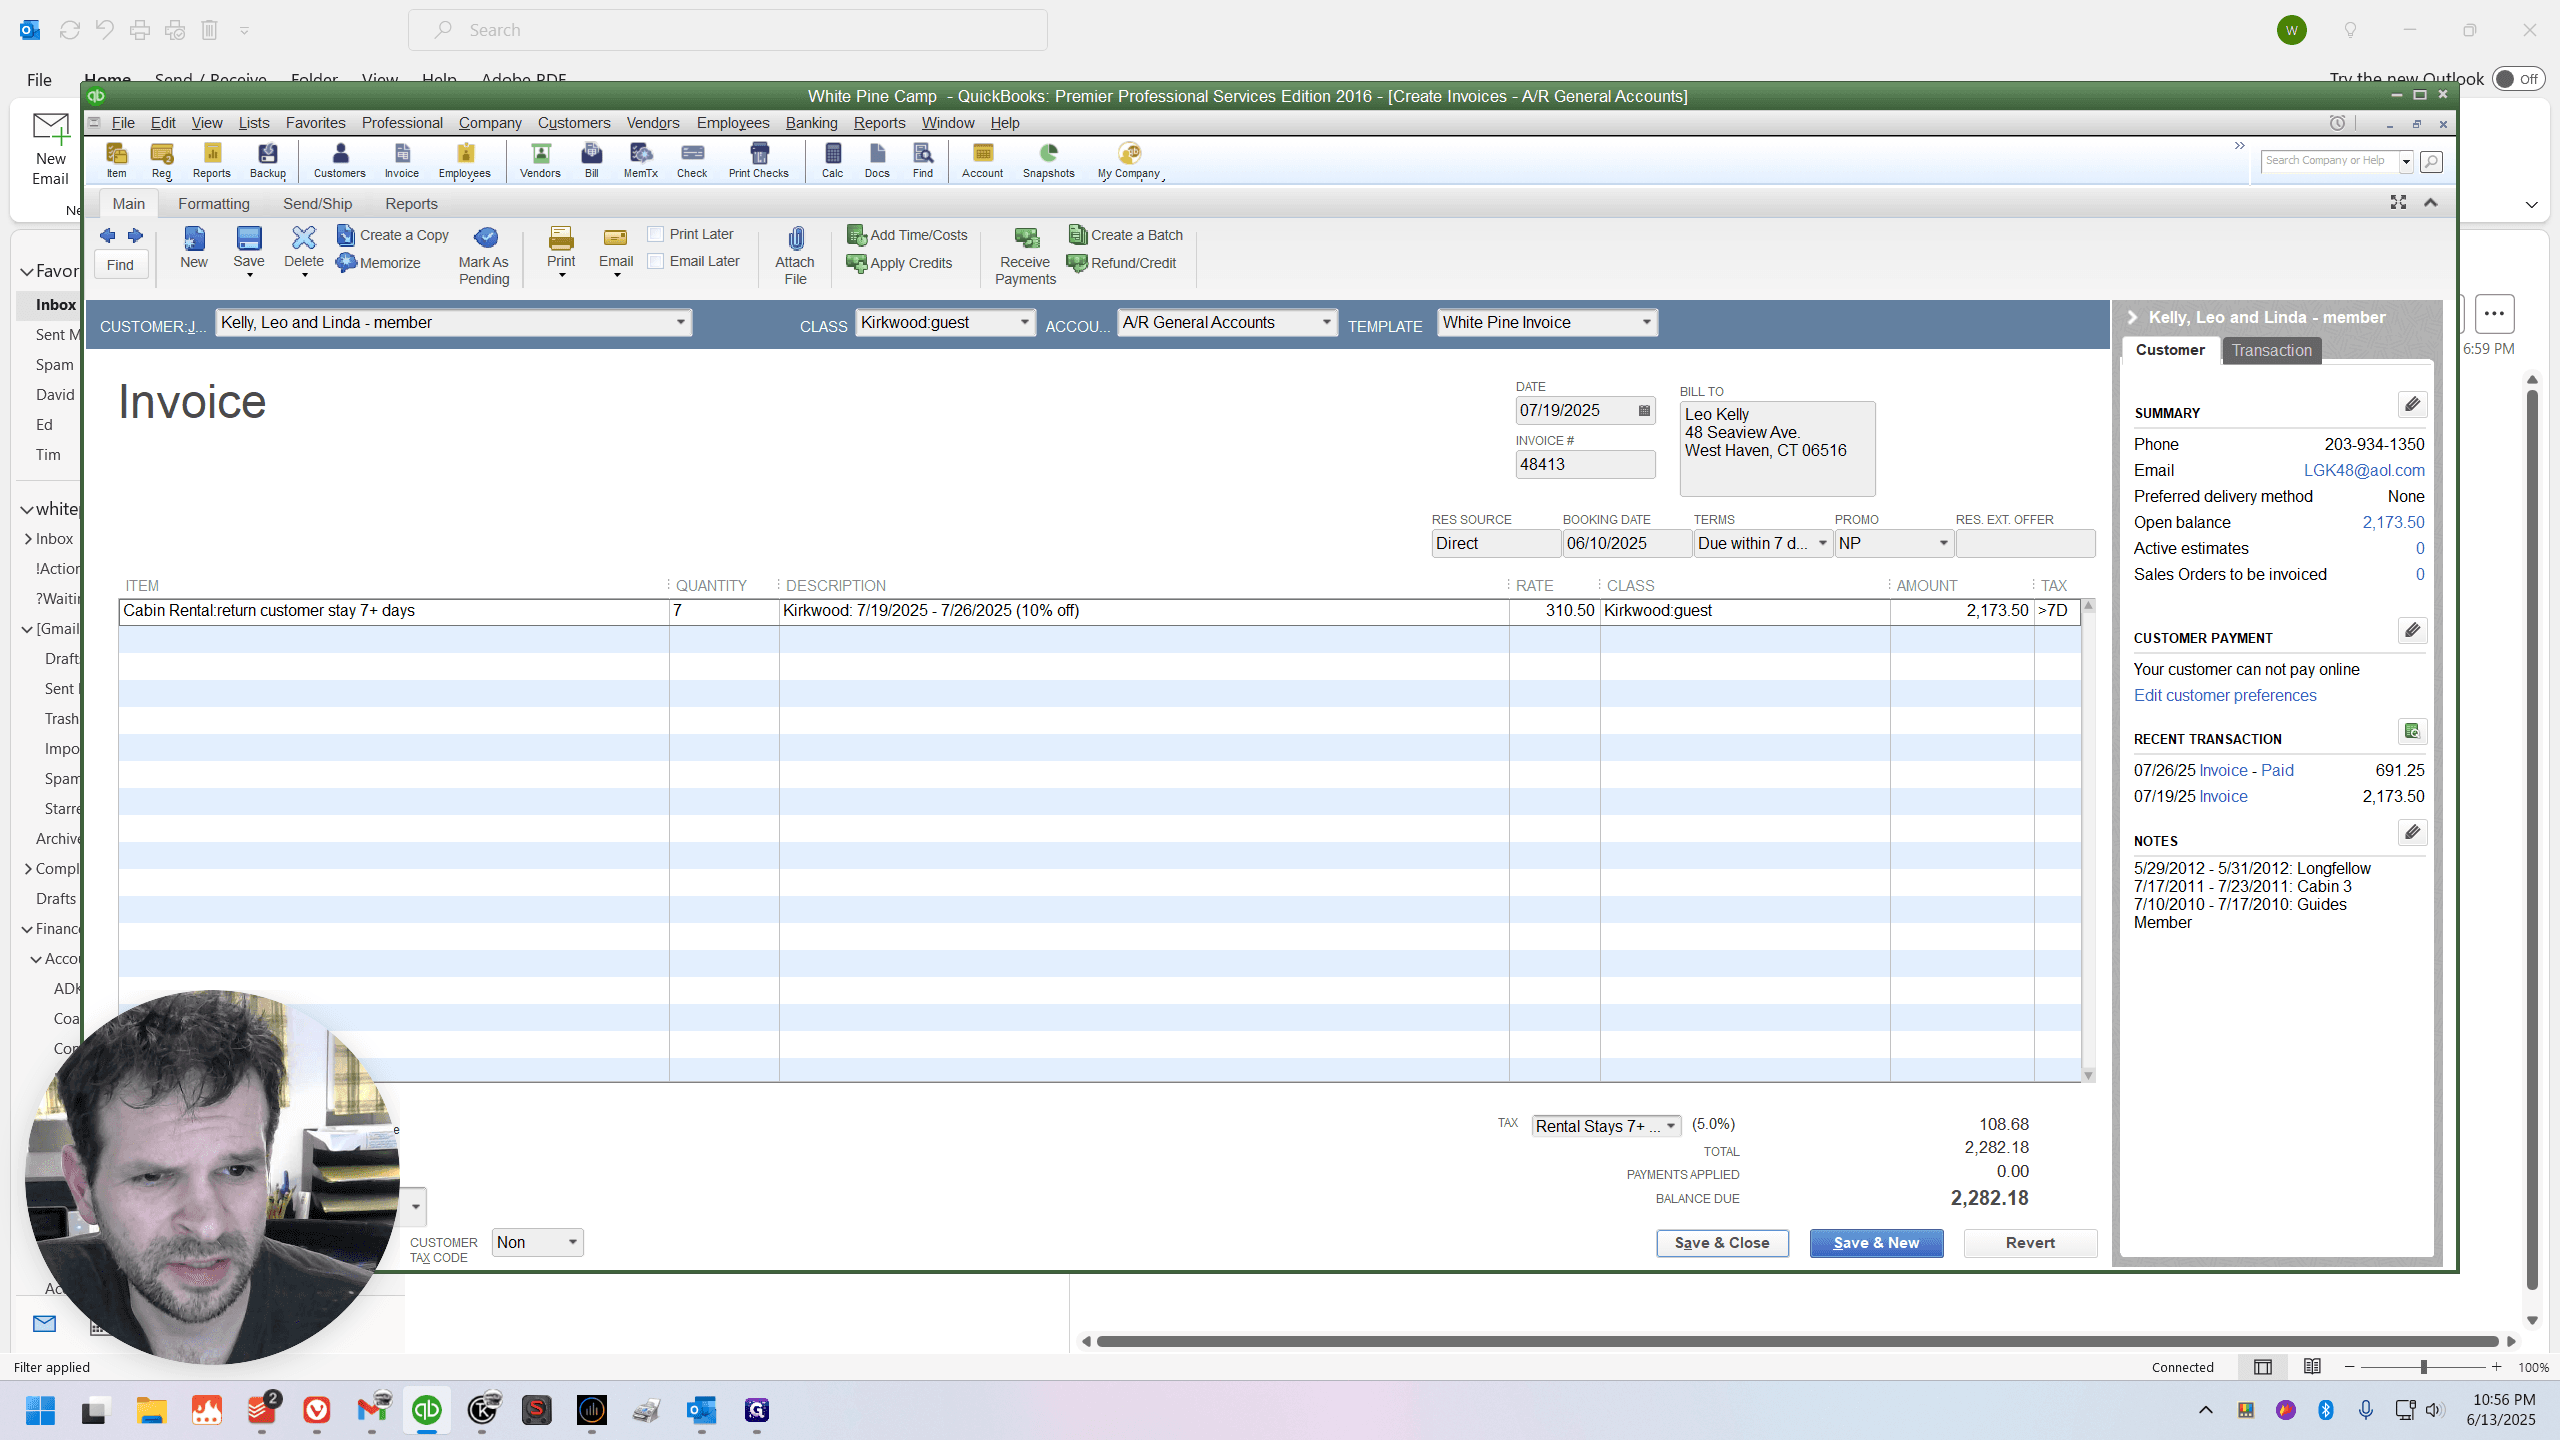Viewport: 2560px width, 1440px height.
Task: Edit the Summary section with pencil icon
Action: (2412, 404)
